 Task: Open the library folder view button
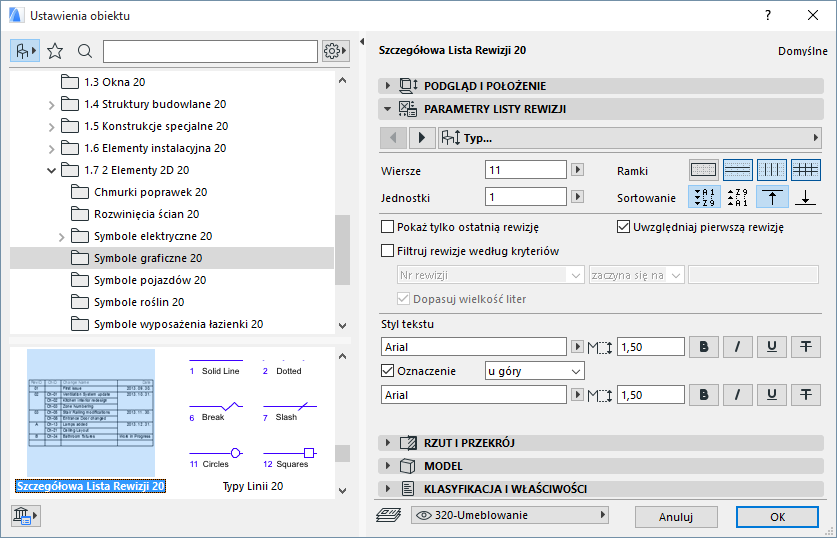pyautogui.click(x=25, y=51)
